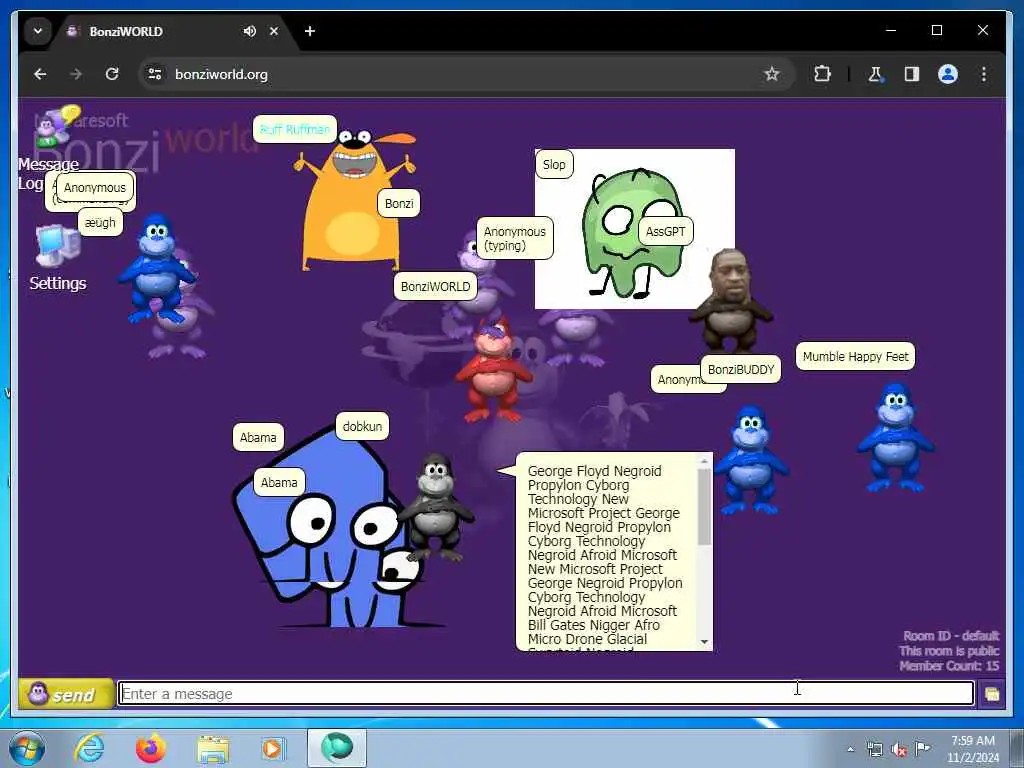Click the Mumble Happy Feet name tag
Viewport: 1024px width, 768px height.
855,356
